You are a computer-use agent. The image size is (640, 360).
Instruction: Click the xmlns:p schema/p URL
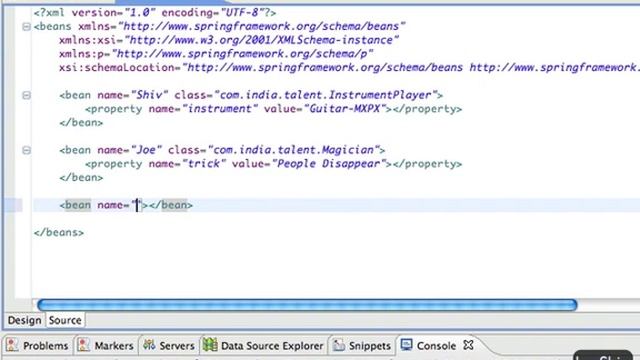click(242, 54)
